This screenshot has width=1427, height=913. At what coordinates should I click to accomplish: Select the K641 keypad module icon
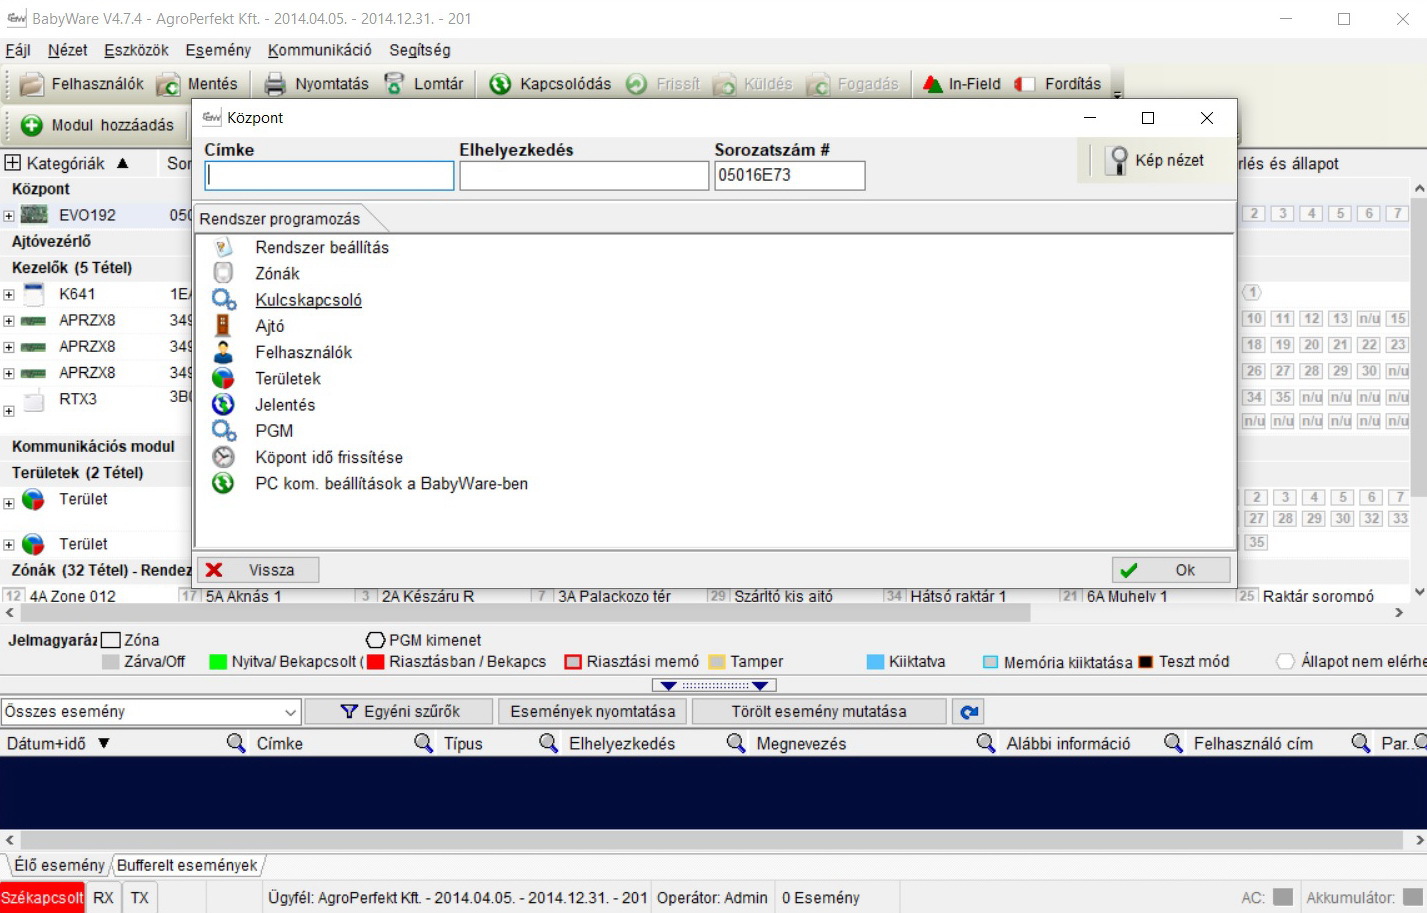point(34,294)
